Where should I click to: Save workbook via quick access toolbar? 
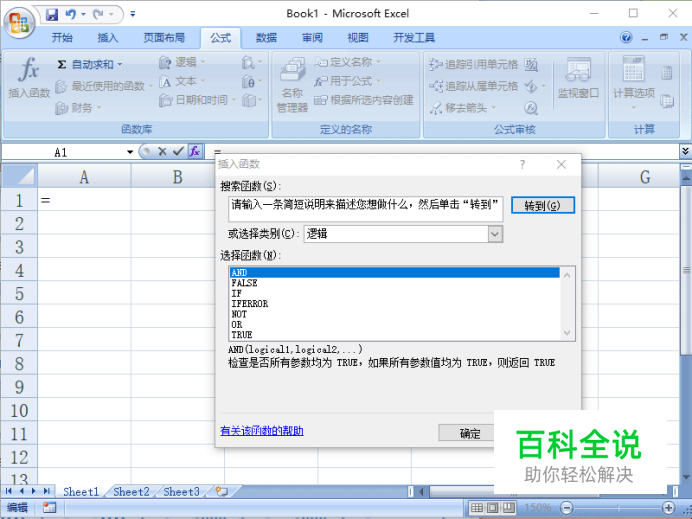pyautogui.click(x=52, y=15)
